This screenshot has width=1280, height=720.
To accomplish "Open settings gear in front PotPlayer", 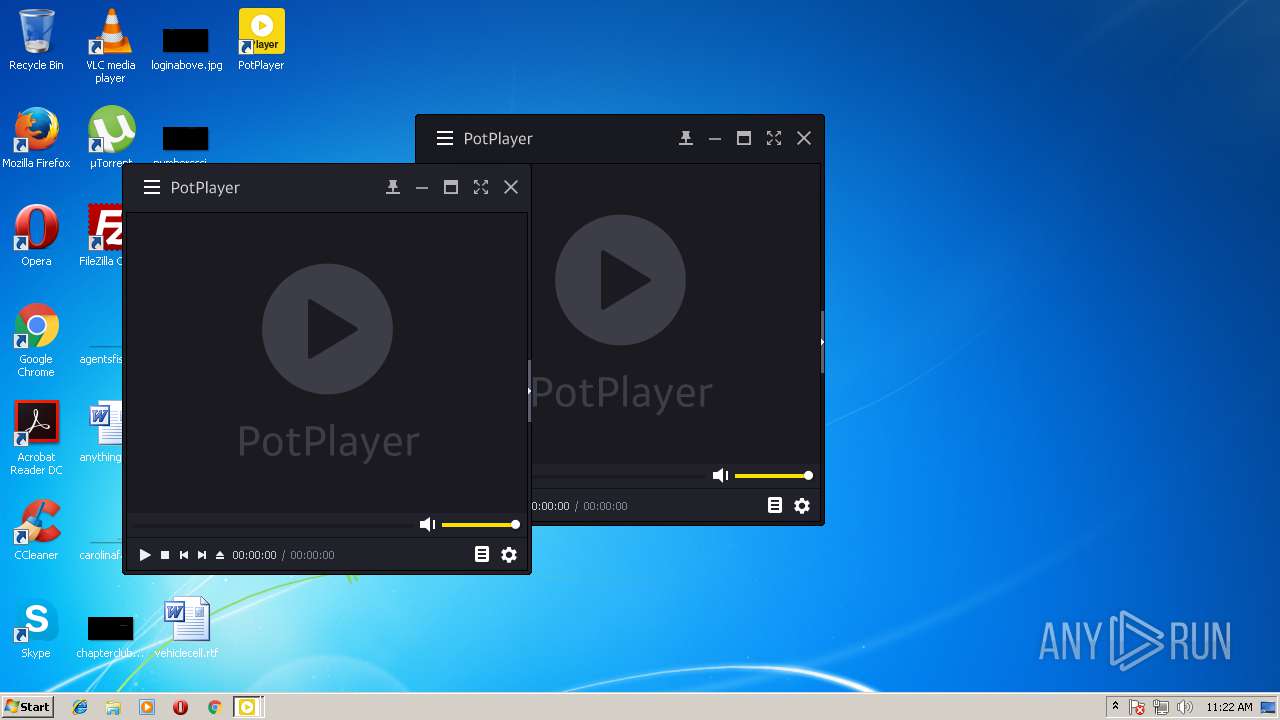I will [509, 554].
